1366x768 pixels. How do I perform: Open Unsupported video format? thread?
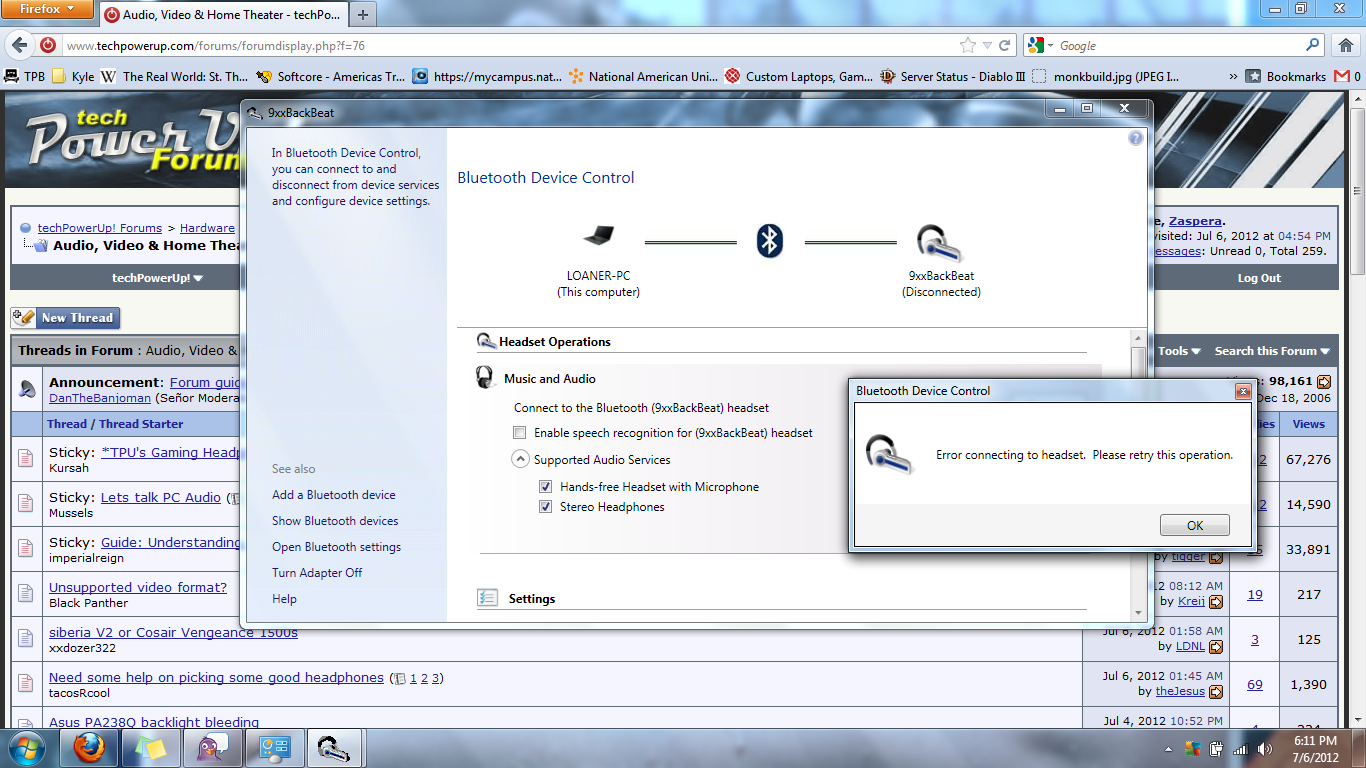[x=138, y=587]
